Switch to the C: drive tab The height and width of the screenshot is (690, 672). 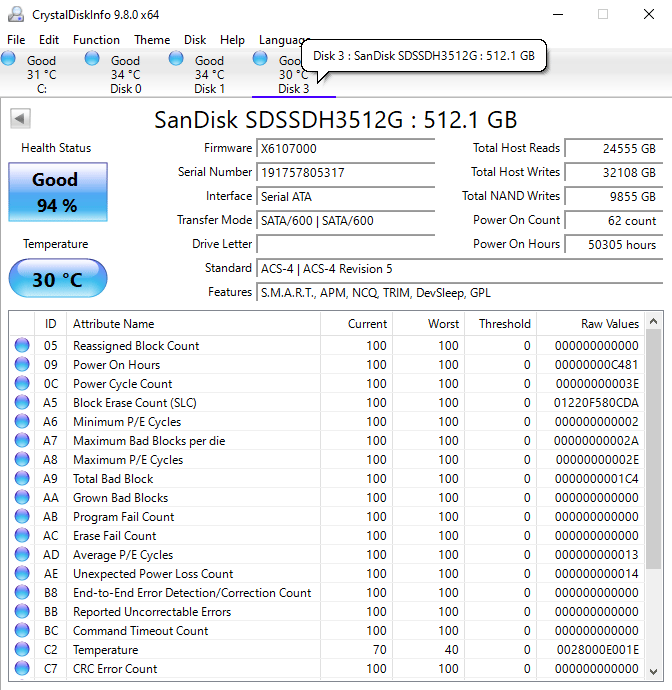point(42,73)
